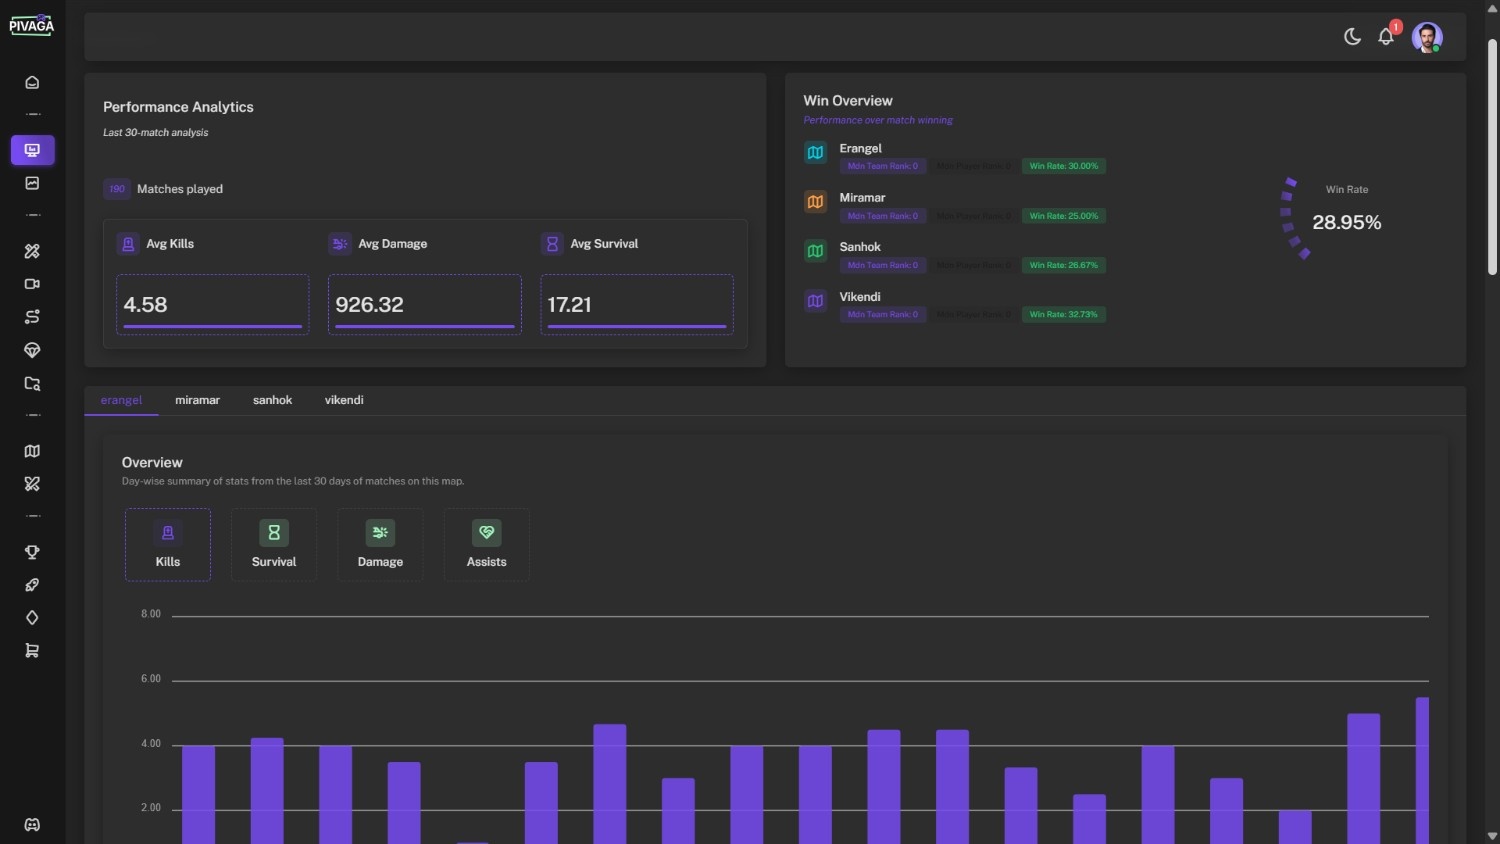Switch to the vikendi tab

point(344,400)
